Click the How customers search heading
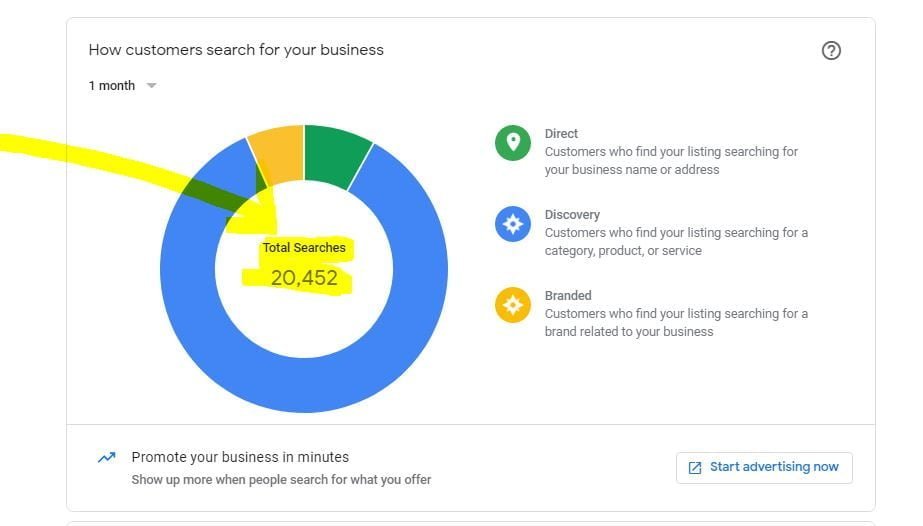923x526 pixels. 236,50
